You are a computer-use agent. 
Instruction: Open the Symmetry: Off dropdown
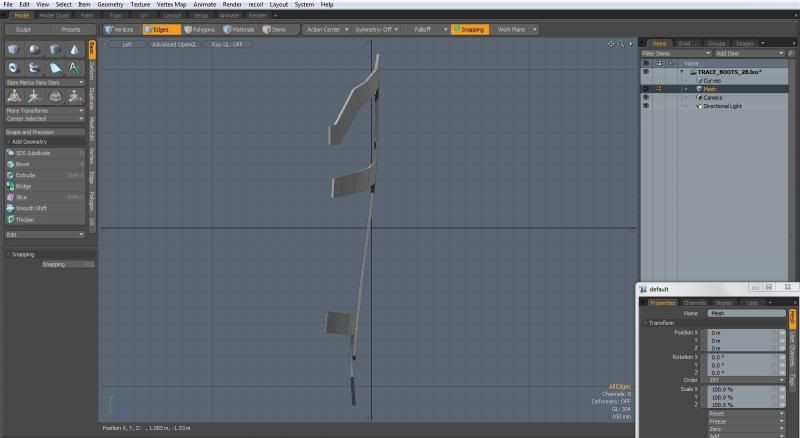tap(377, 30)
